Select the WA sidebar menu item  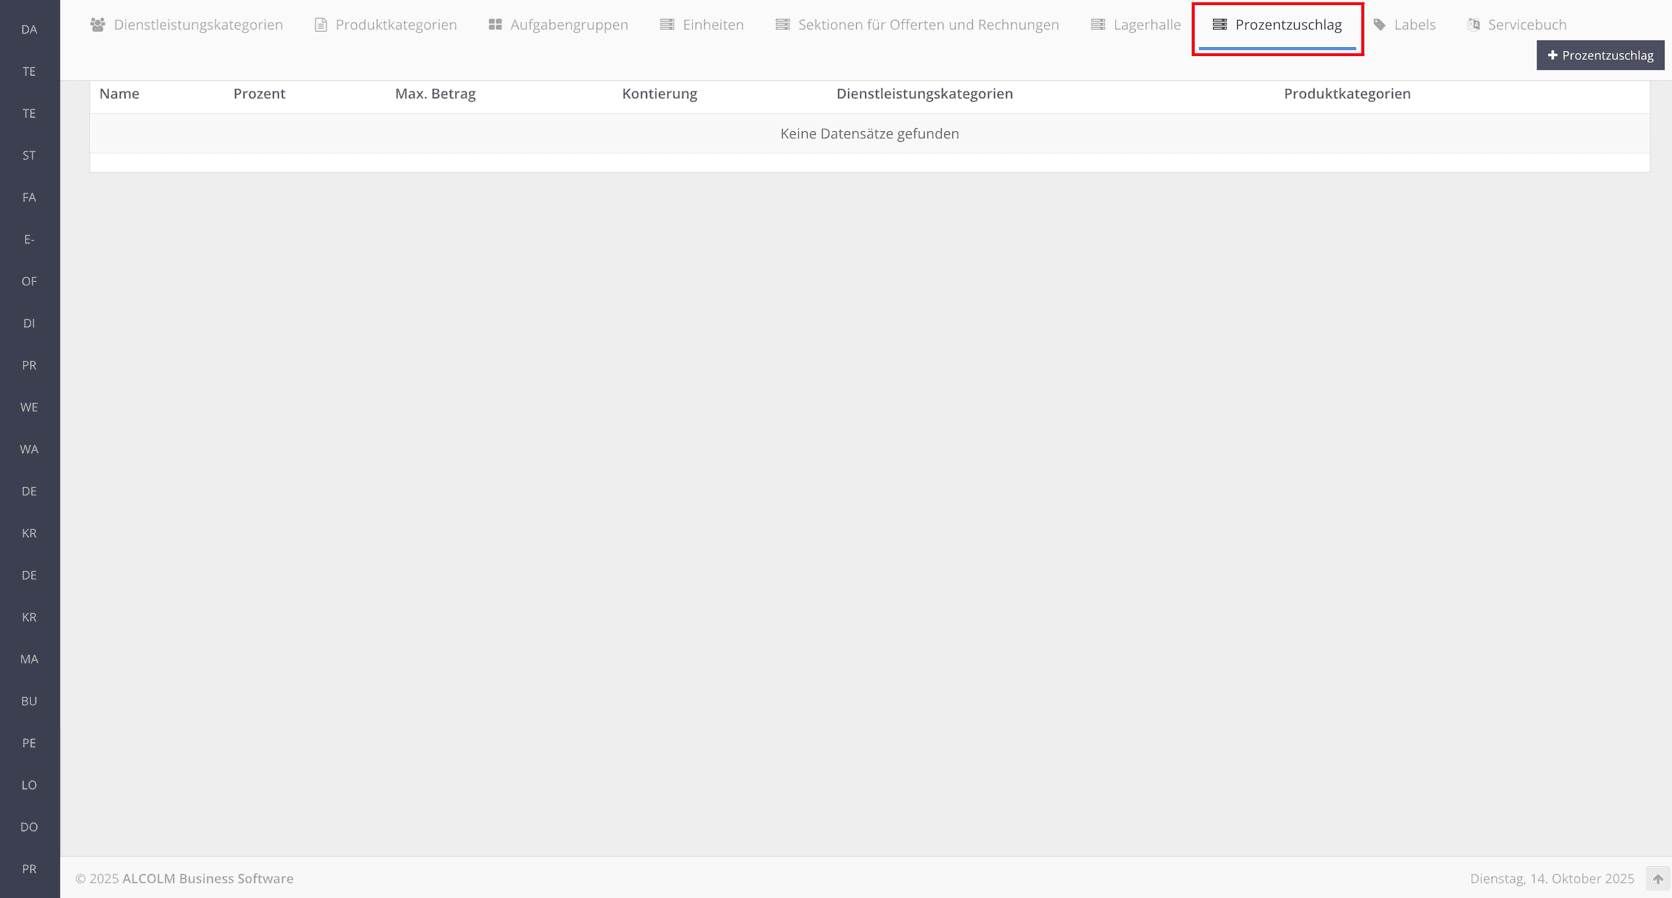tap(29, 450)
